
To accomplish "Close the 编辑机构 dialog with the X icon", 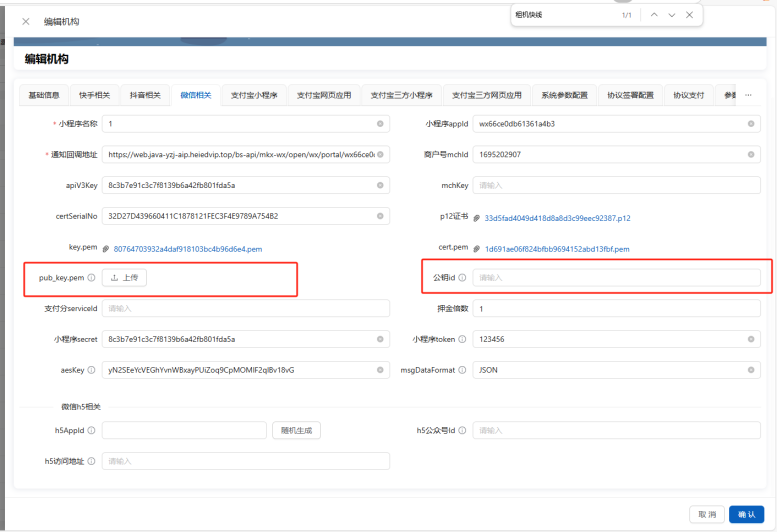I will coord(26,21).
